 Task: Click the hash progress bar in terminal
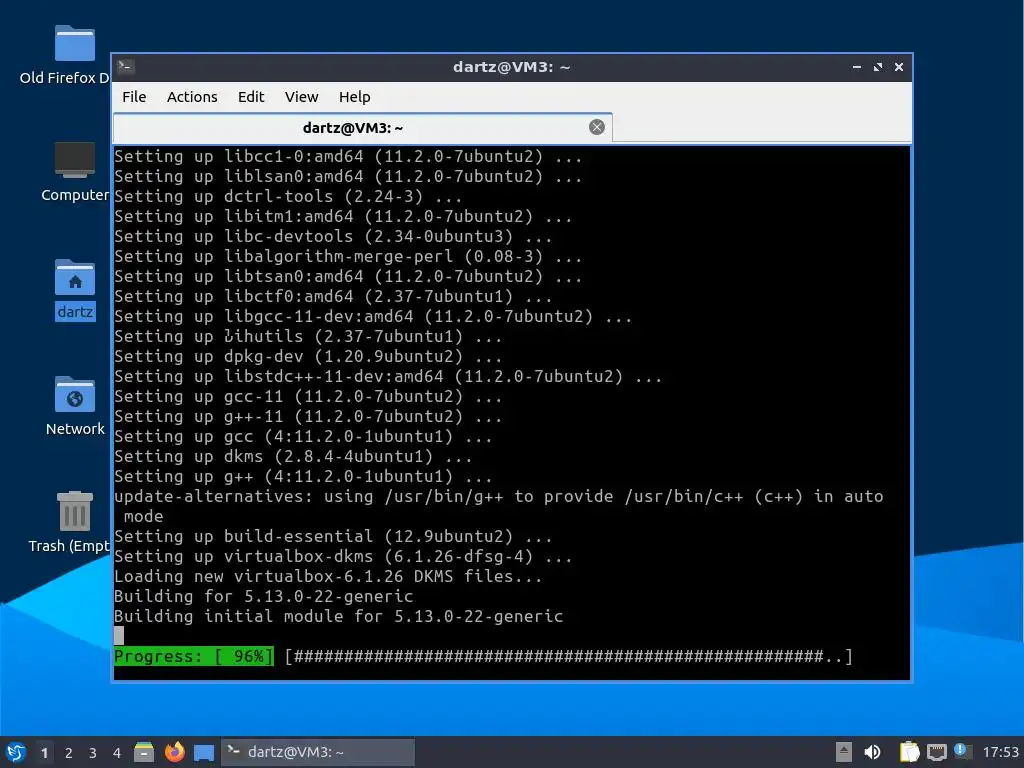point(569,656)
